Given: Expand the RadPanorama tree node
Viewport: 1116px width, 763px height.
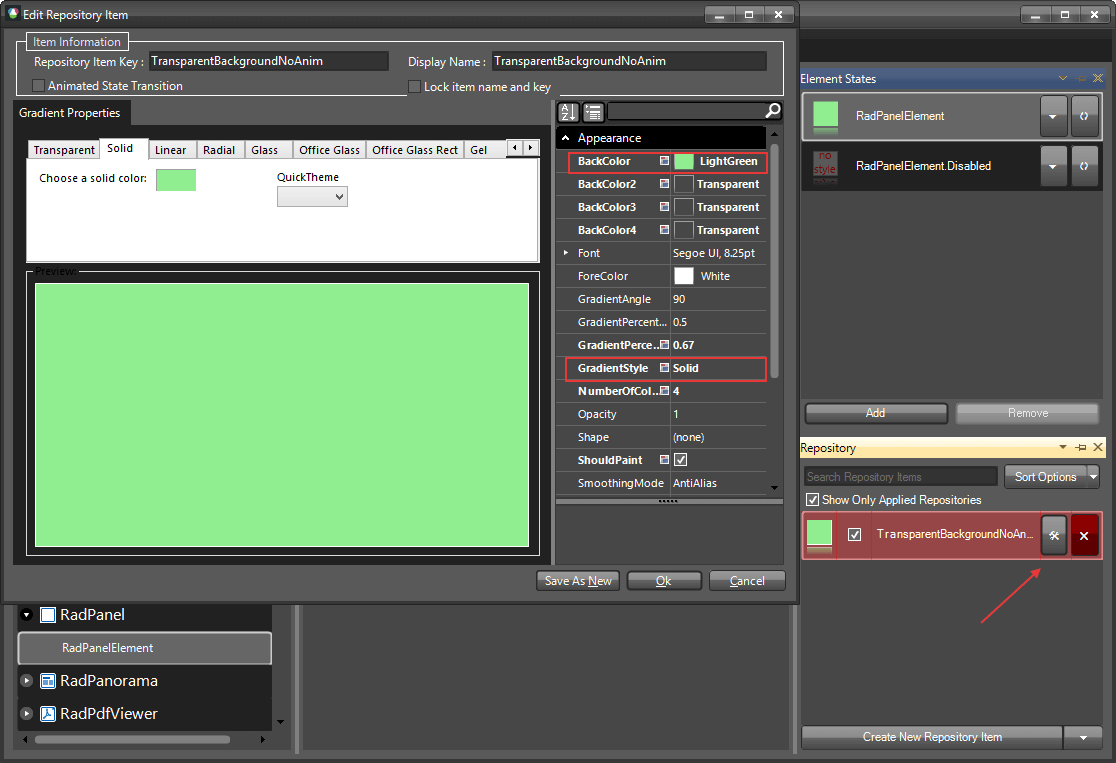Looking at the screenshot, I should [x=26, y=681].
